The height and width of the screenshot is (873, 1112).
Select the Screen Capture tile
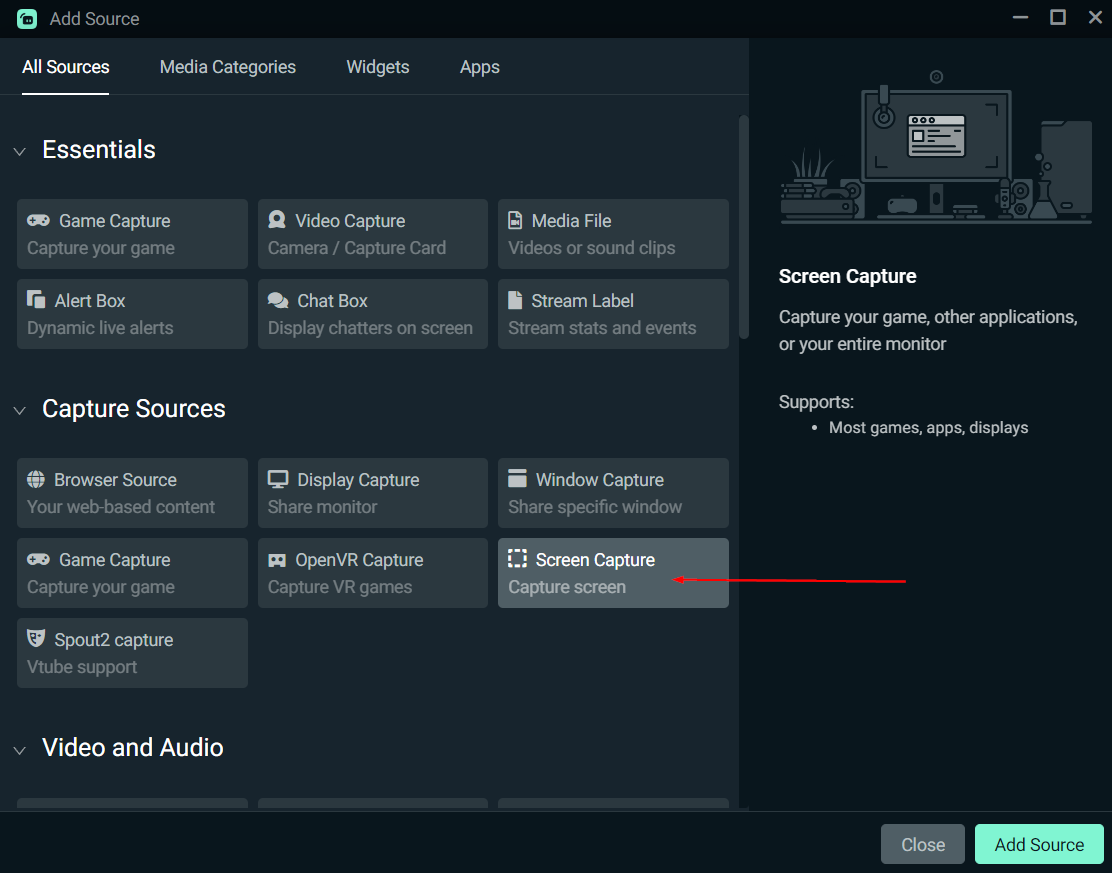[613, 572]
